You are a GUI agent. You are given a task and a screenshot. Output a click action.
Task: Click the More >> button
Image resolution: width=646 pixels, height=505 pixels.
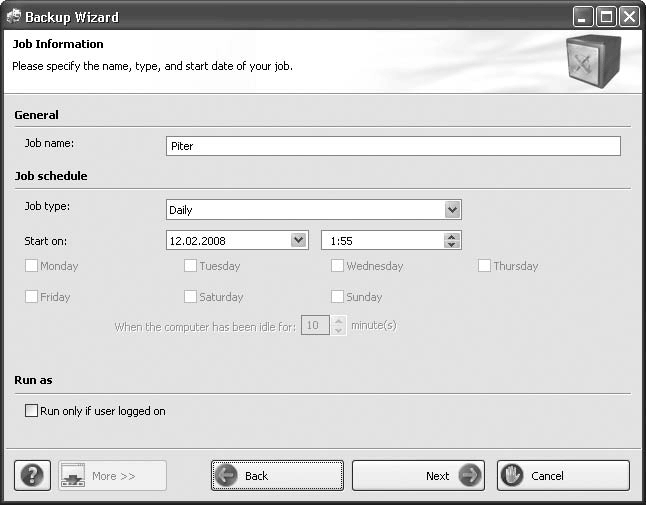click(x=112, y=475)
